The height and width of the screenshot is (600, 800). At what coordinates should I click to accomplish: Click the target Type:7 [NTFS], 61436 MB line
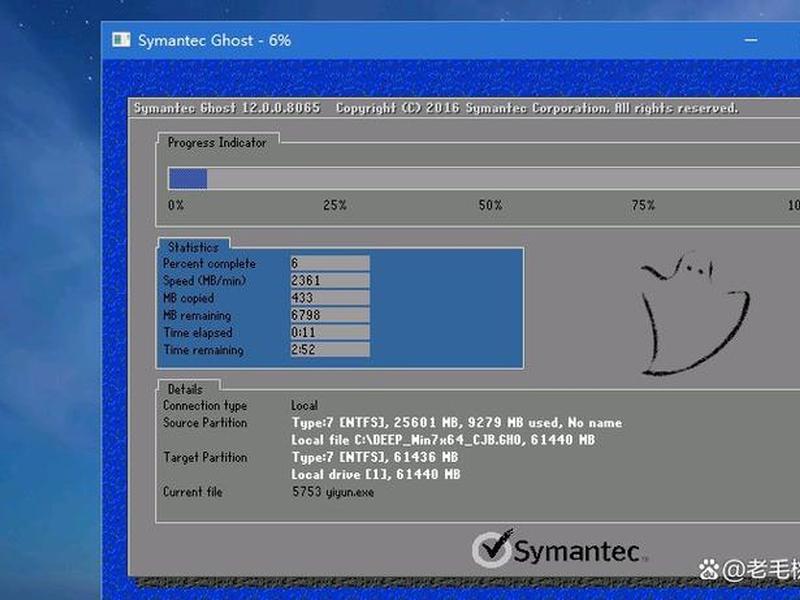375,457
